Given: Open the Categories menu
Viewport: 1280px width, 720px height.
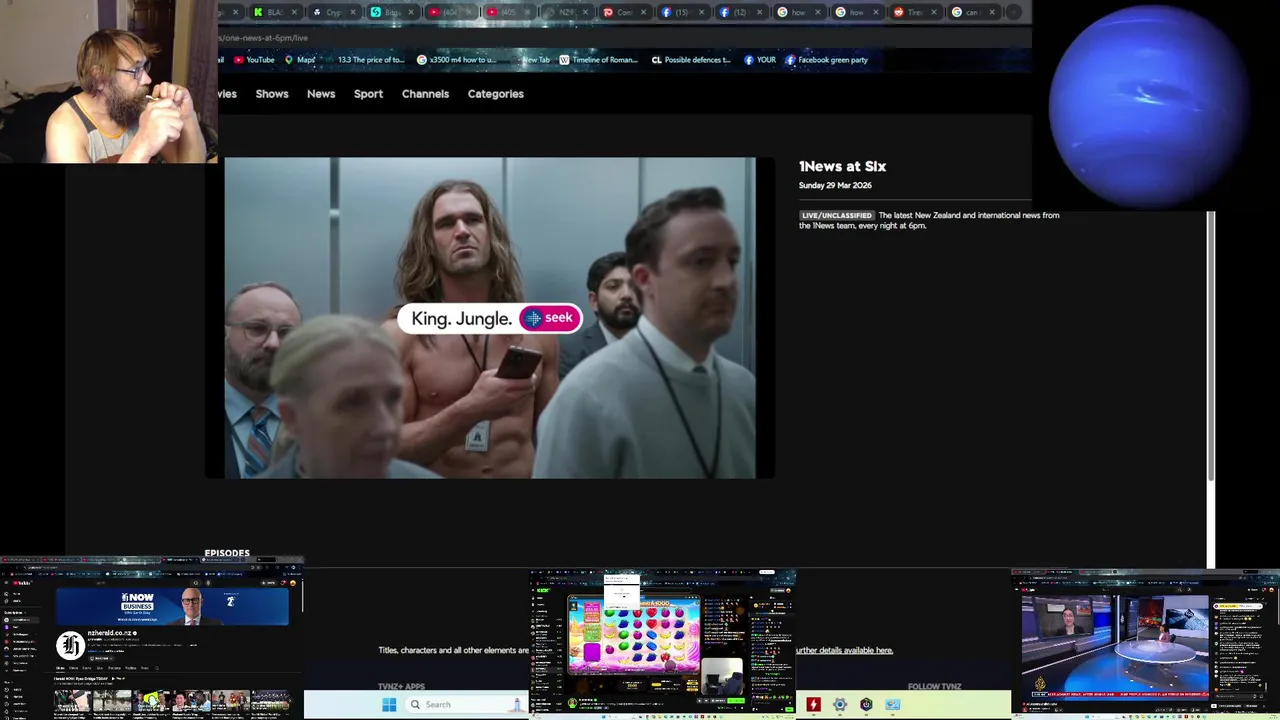Looking at the screenshot, I should tap(496, 94).
